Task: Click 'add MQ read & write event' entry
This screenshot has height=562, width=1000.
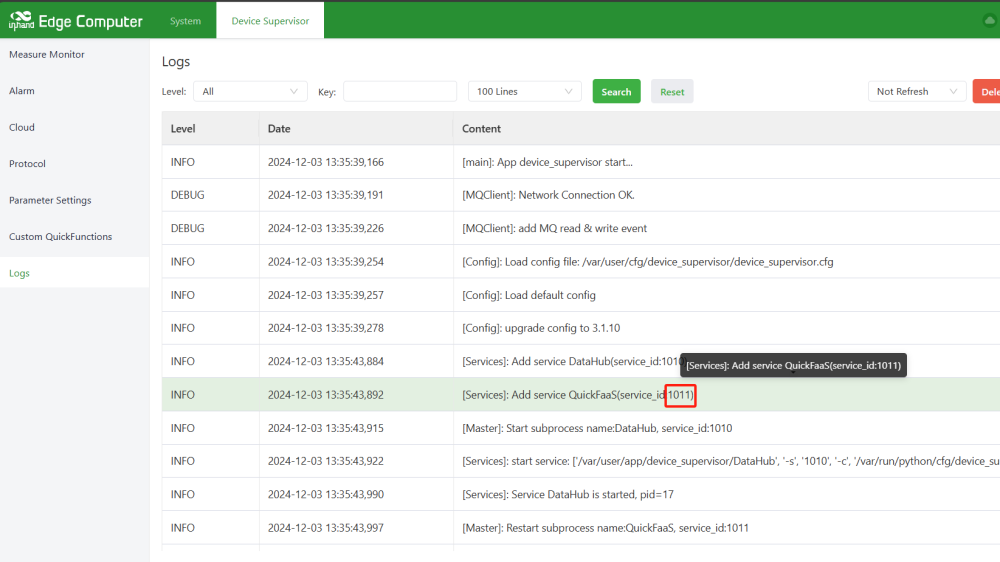Action: [554, 228]
